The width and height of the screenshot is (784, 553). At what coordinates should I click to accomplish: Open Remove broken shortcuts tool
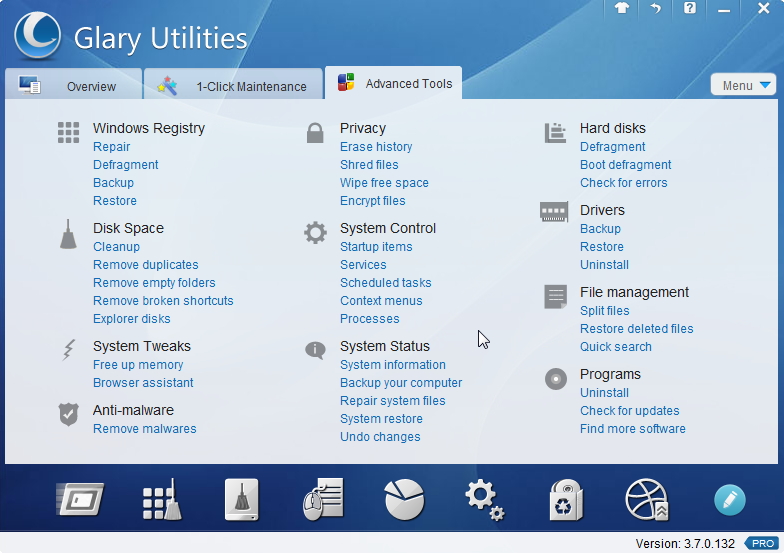[163, 301]
